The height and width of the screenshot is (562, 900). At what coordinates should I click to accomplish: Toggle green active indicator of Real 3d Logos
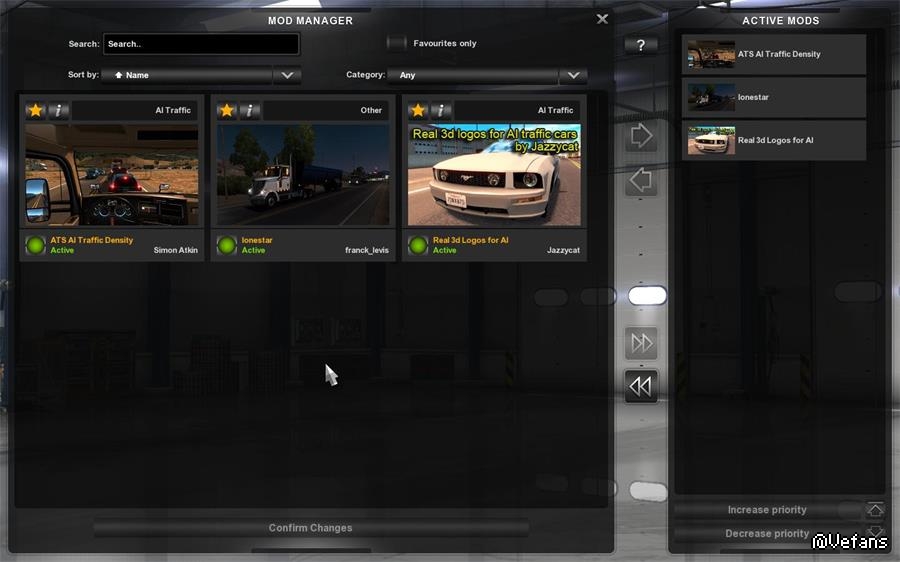[x=418, y=245]
